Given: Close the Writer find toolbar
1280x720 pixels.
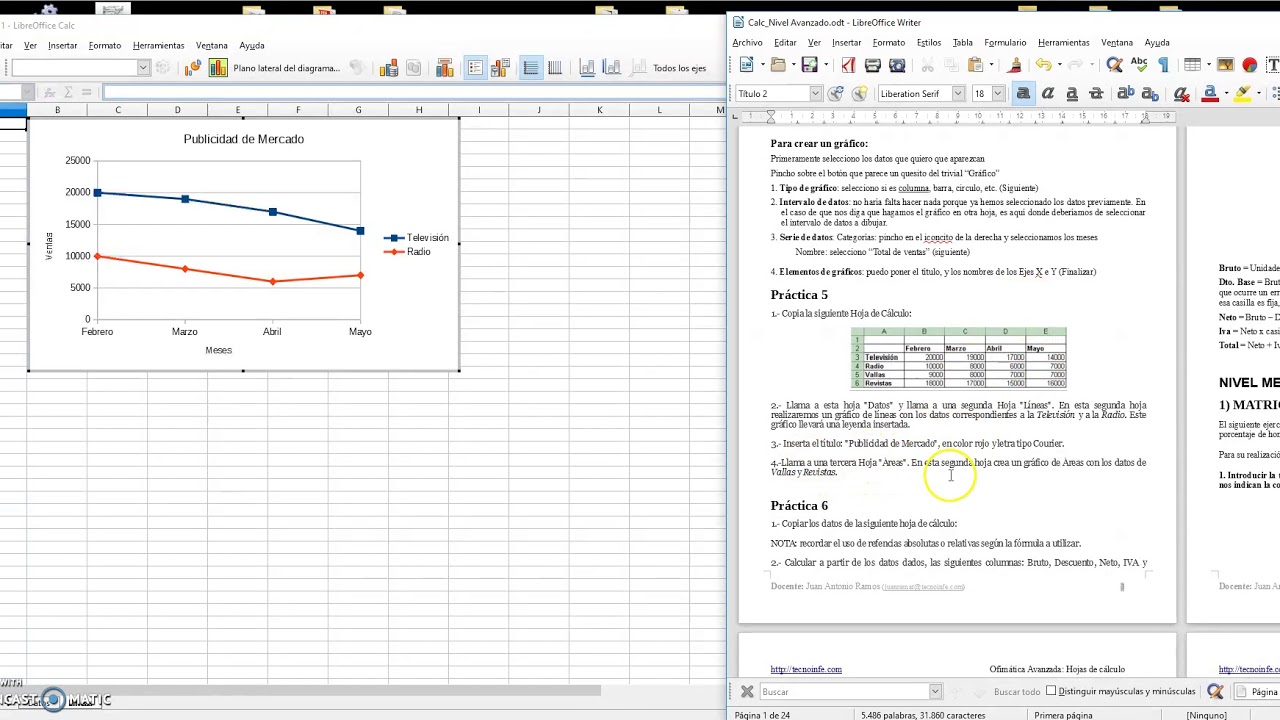Looking at the screenshot, I should click(x=746, y=692).
